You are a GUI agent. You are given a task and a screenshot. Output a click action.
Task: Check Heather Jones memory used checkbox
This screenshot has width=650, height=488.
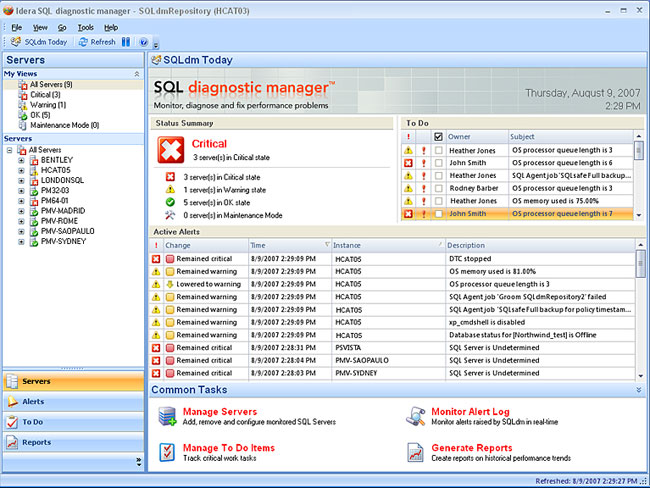(438, 201)
